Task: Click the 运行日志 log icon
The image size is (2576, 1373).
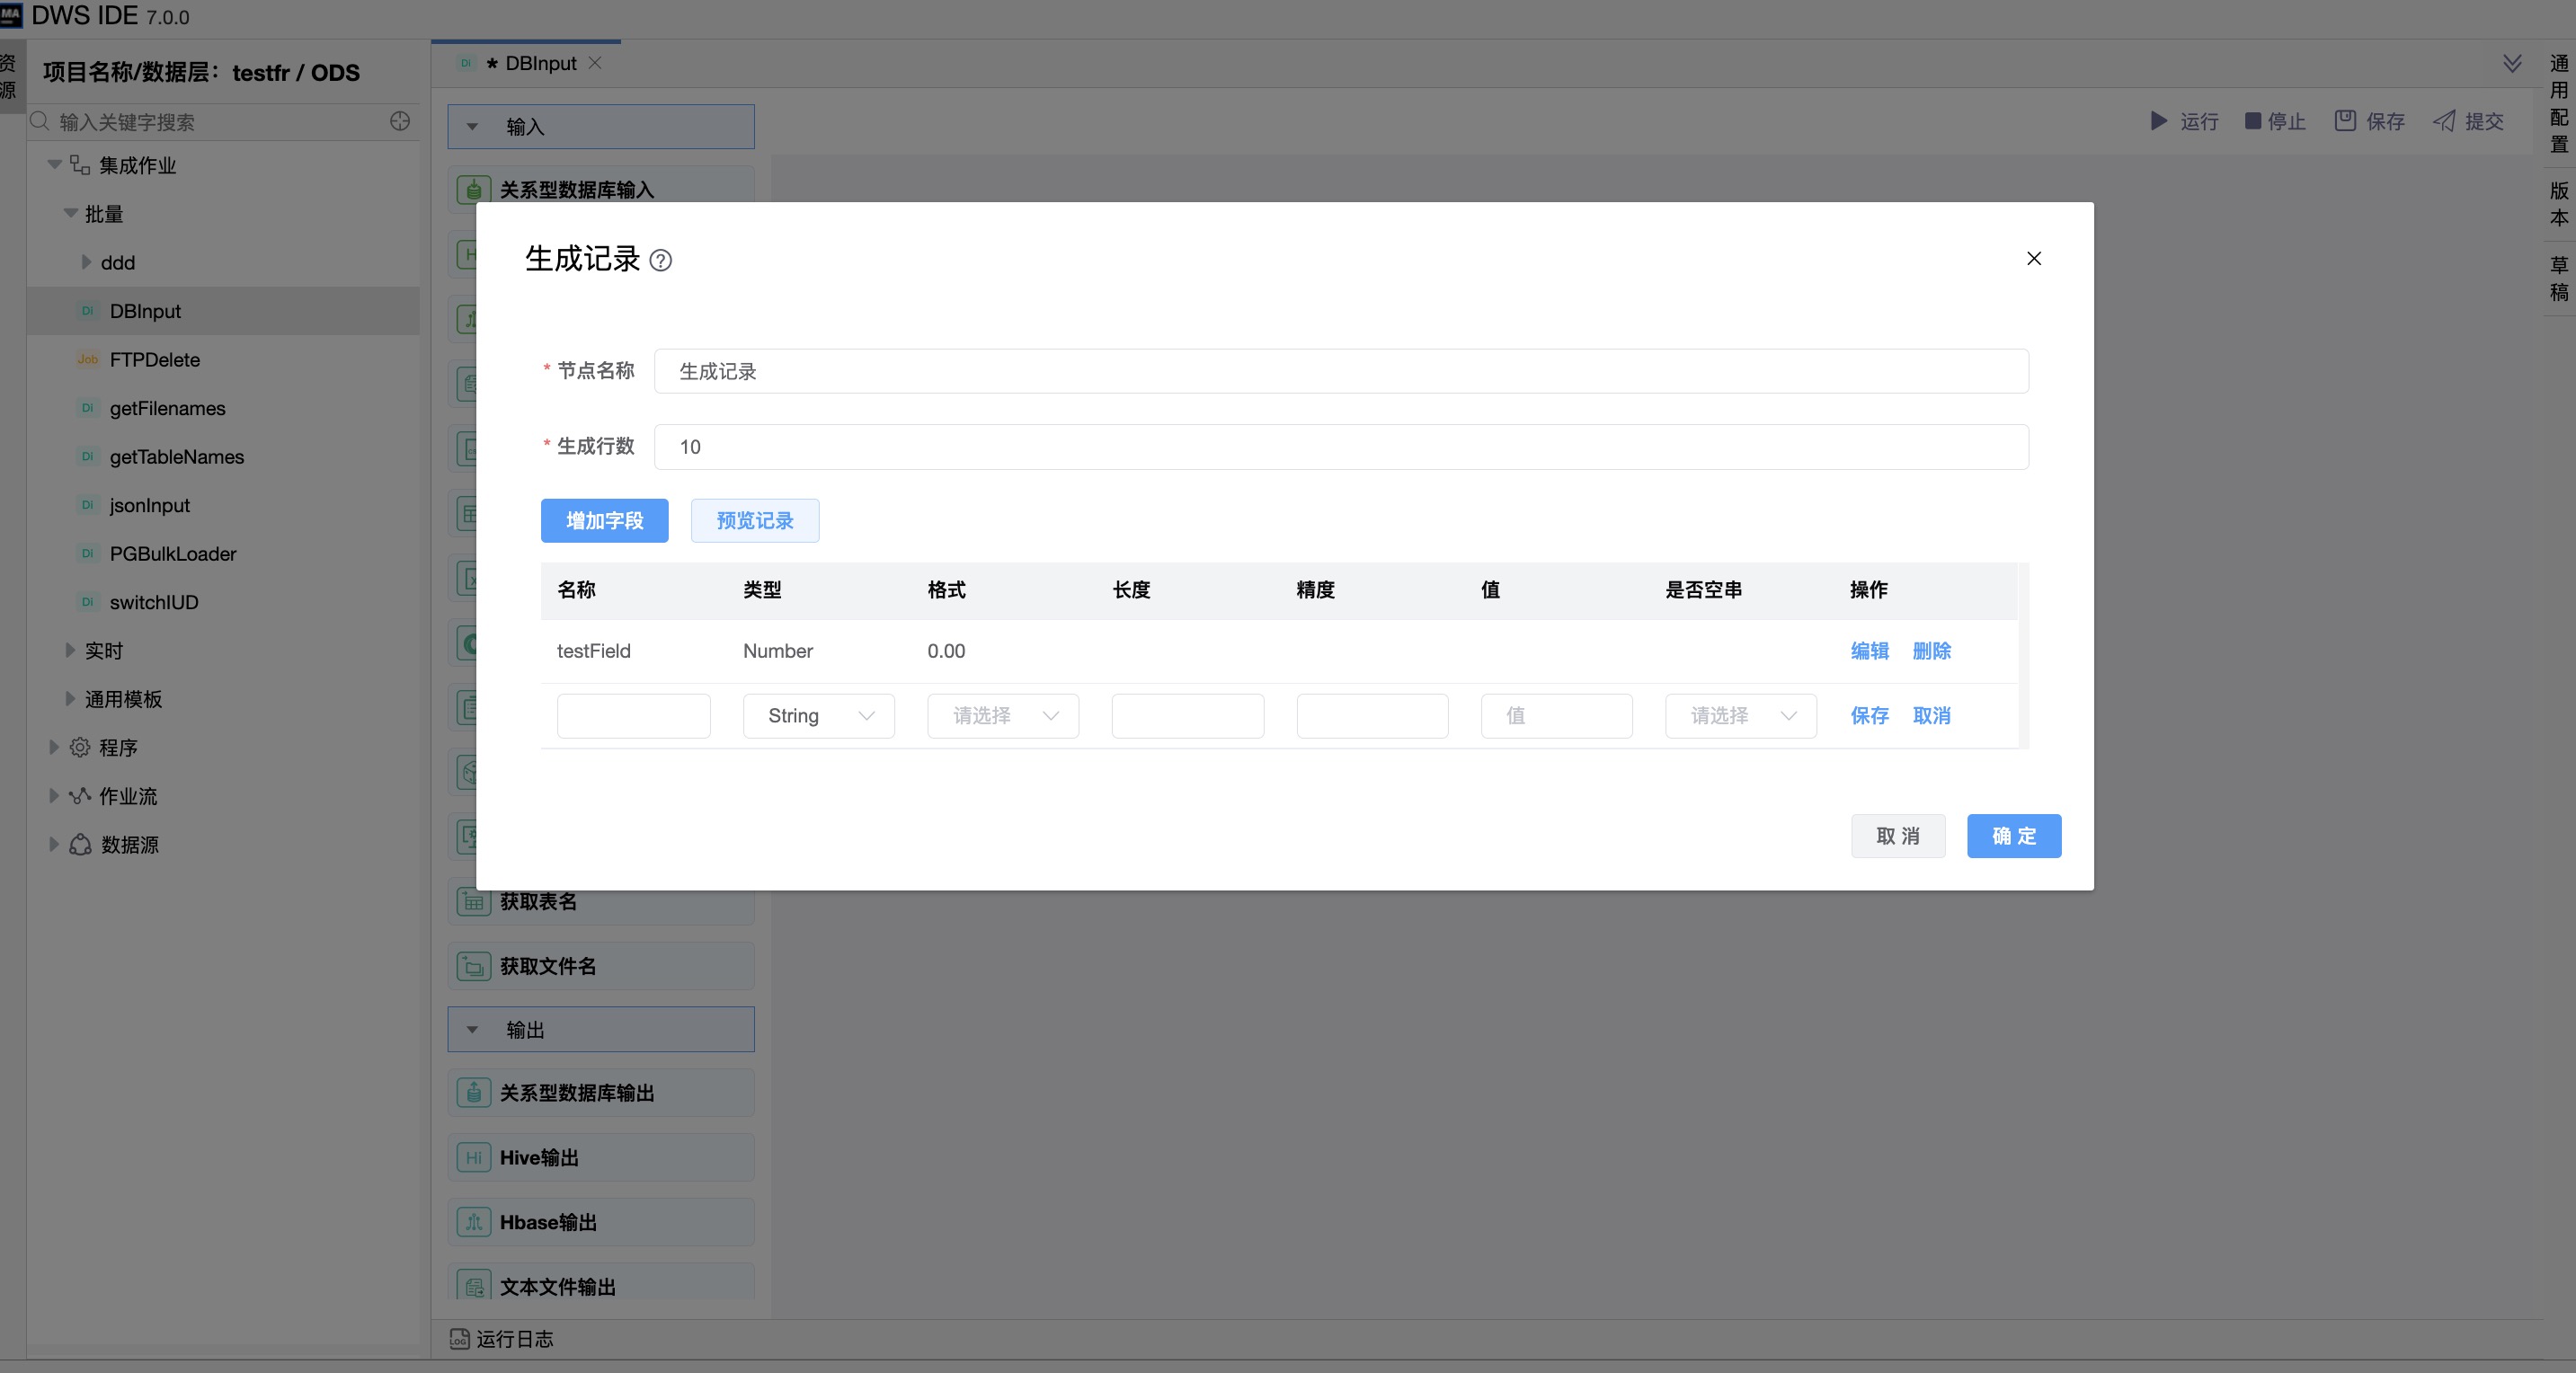Action: click(459, 1339)
